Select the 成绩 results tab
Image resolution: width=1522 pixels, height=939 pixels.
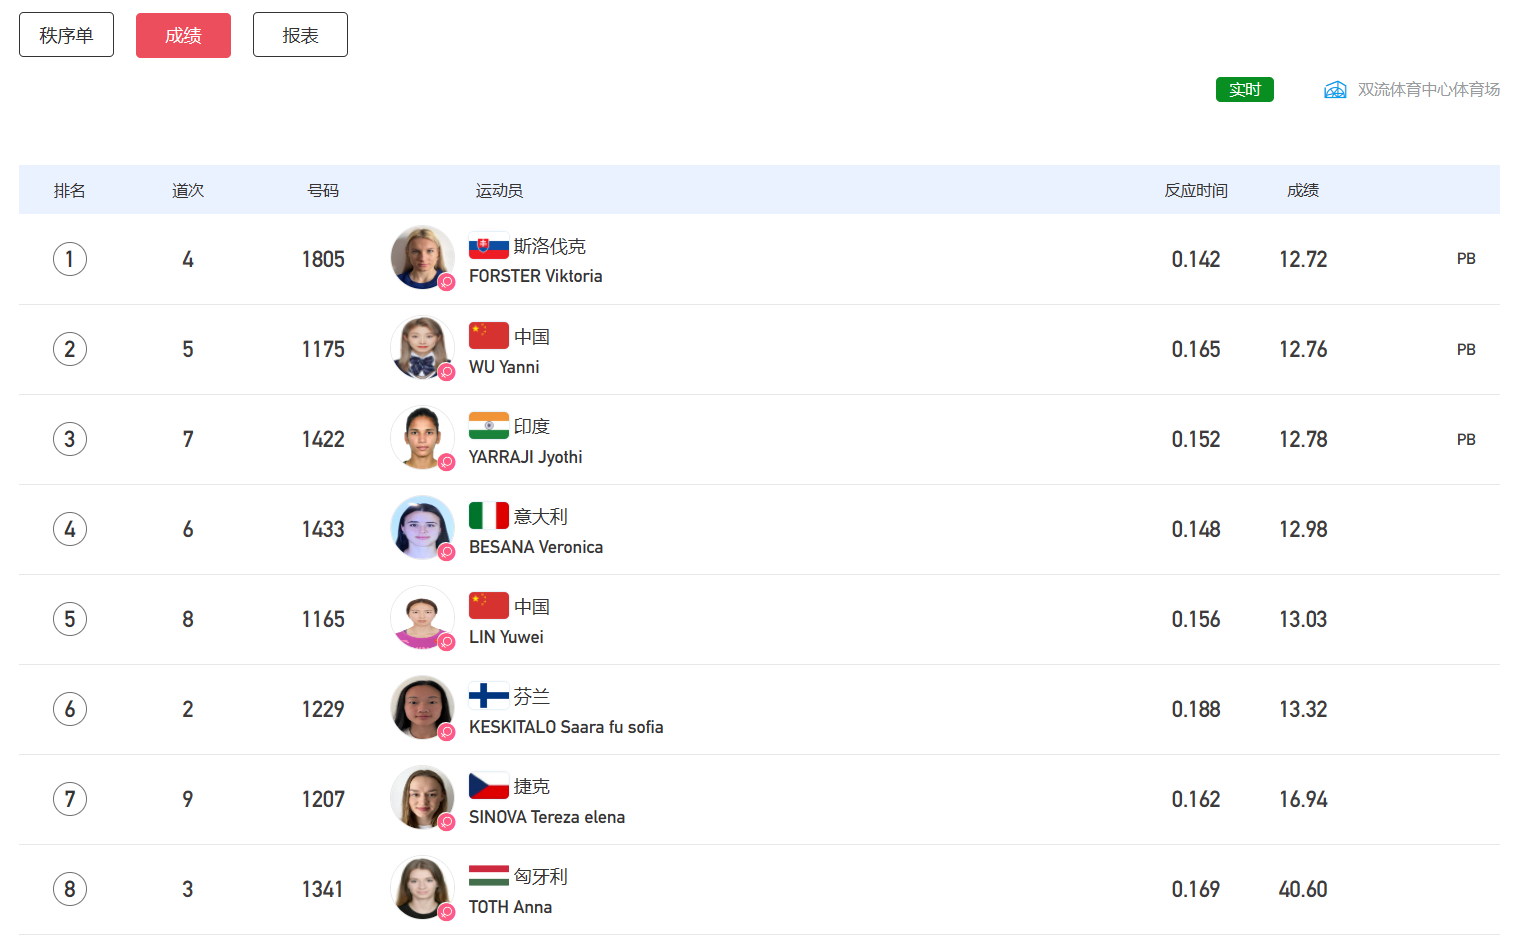click(183, 35)
